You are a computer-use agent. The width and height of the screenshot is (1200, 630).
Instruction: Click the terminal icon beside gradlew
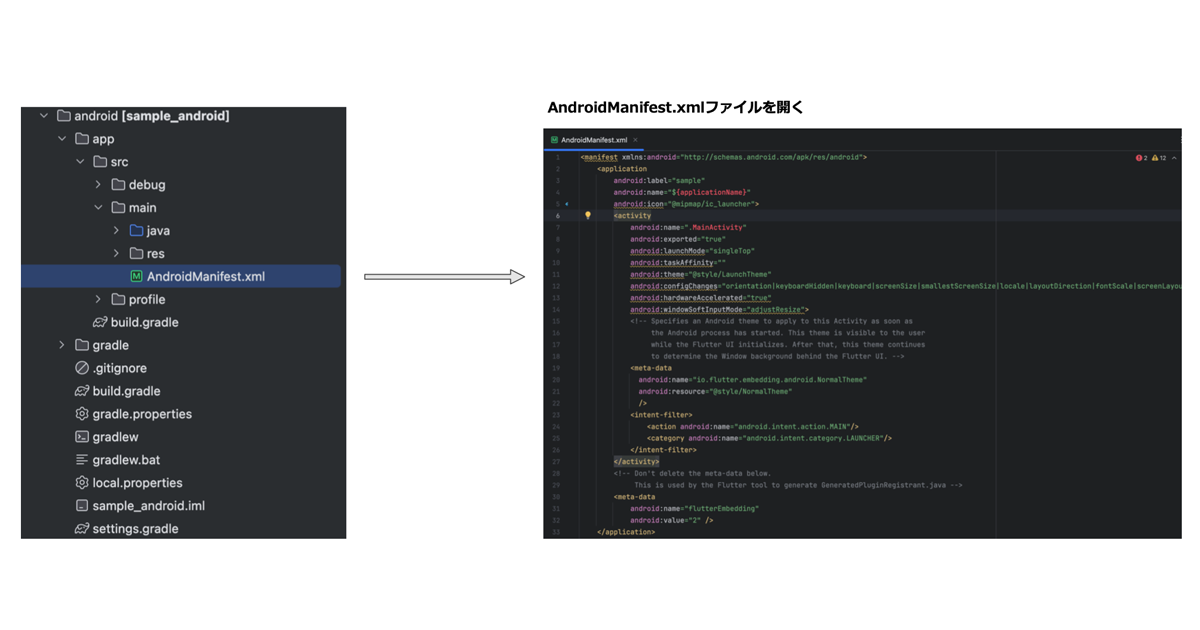click(x=81, y=437)
